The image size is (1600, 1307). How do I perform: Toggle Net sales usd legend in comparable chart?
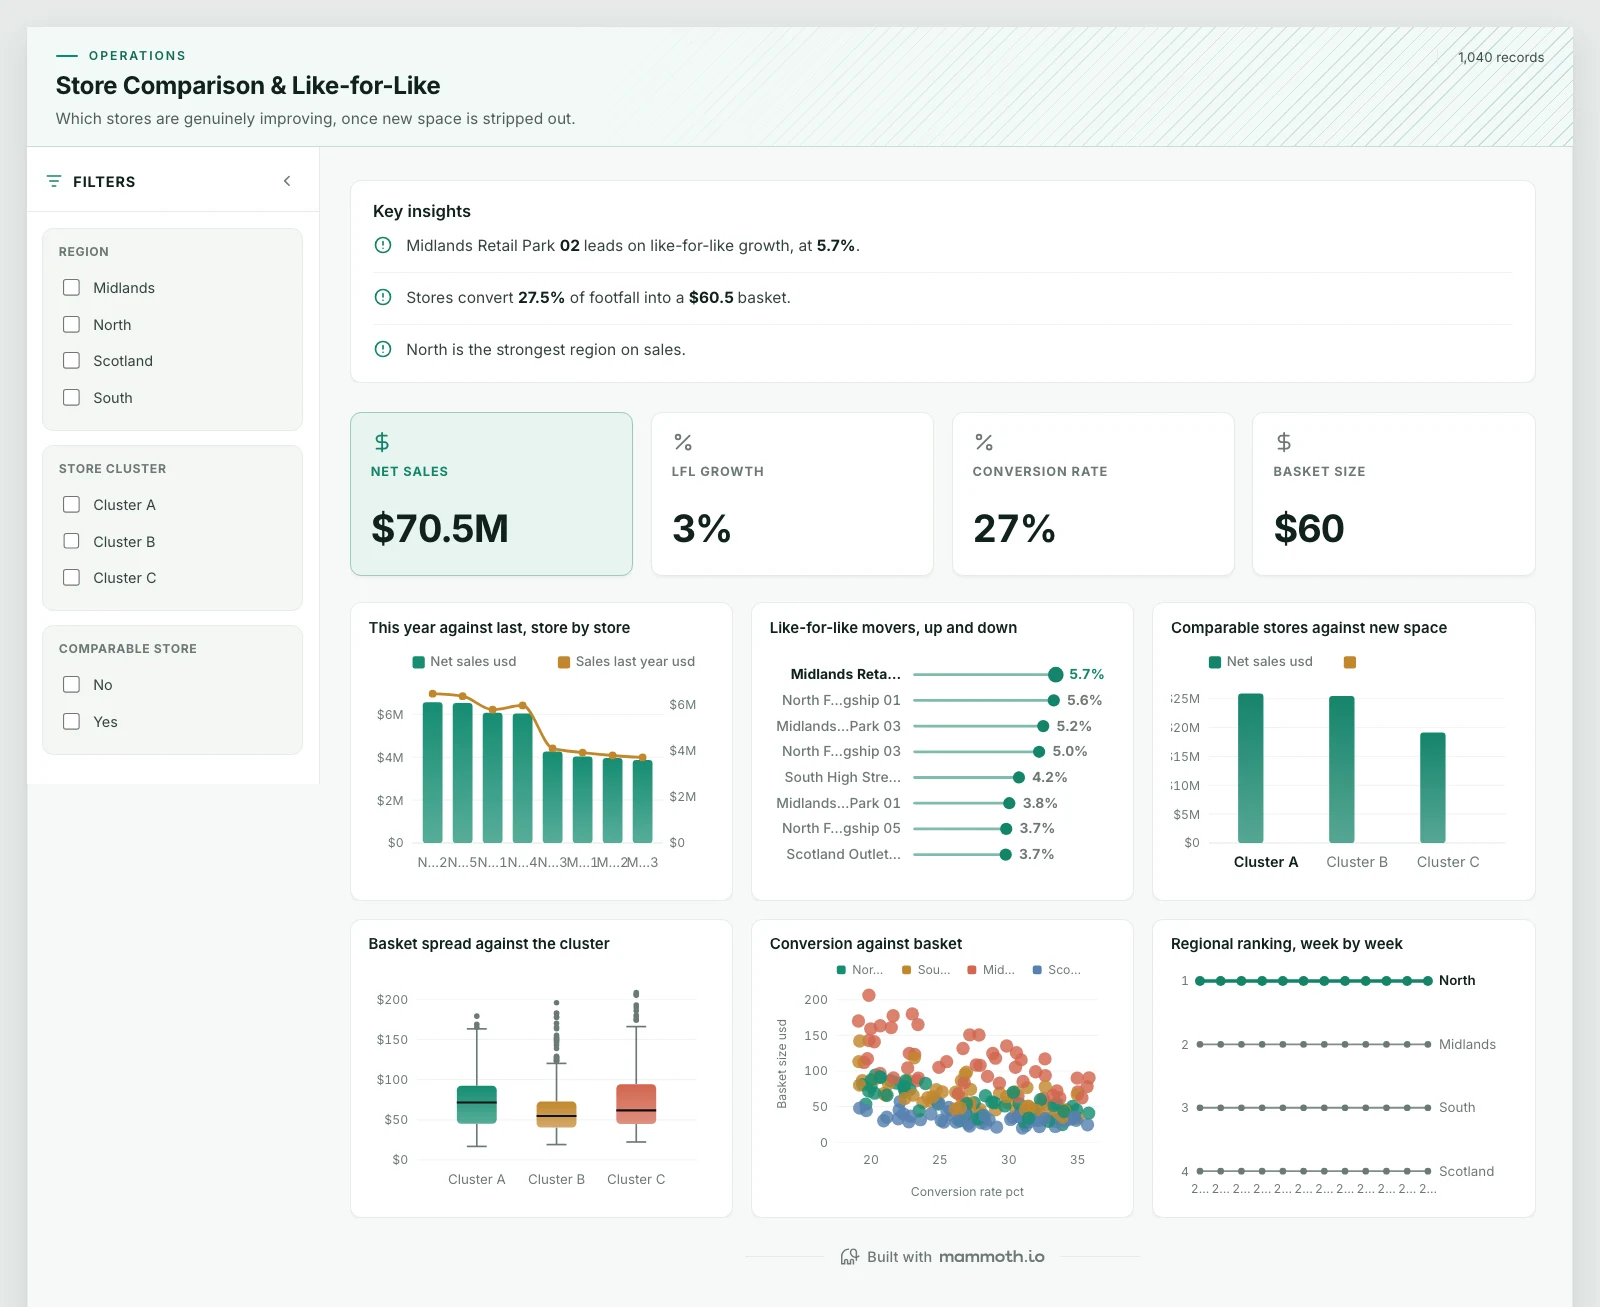pyautogui.click(x=1261, y=662)
